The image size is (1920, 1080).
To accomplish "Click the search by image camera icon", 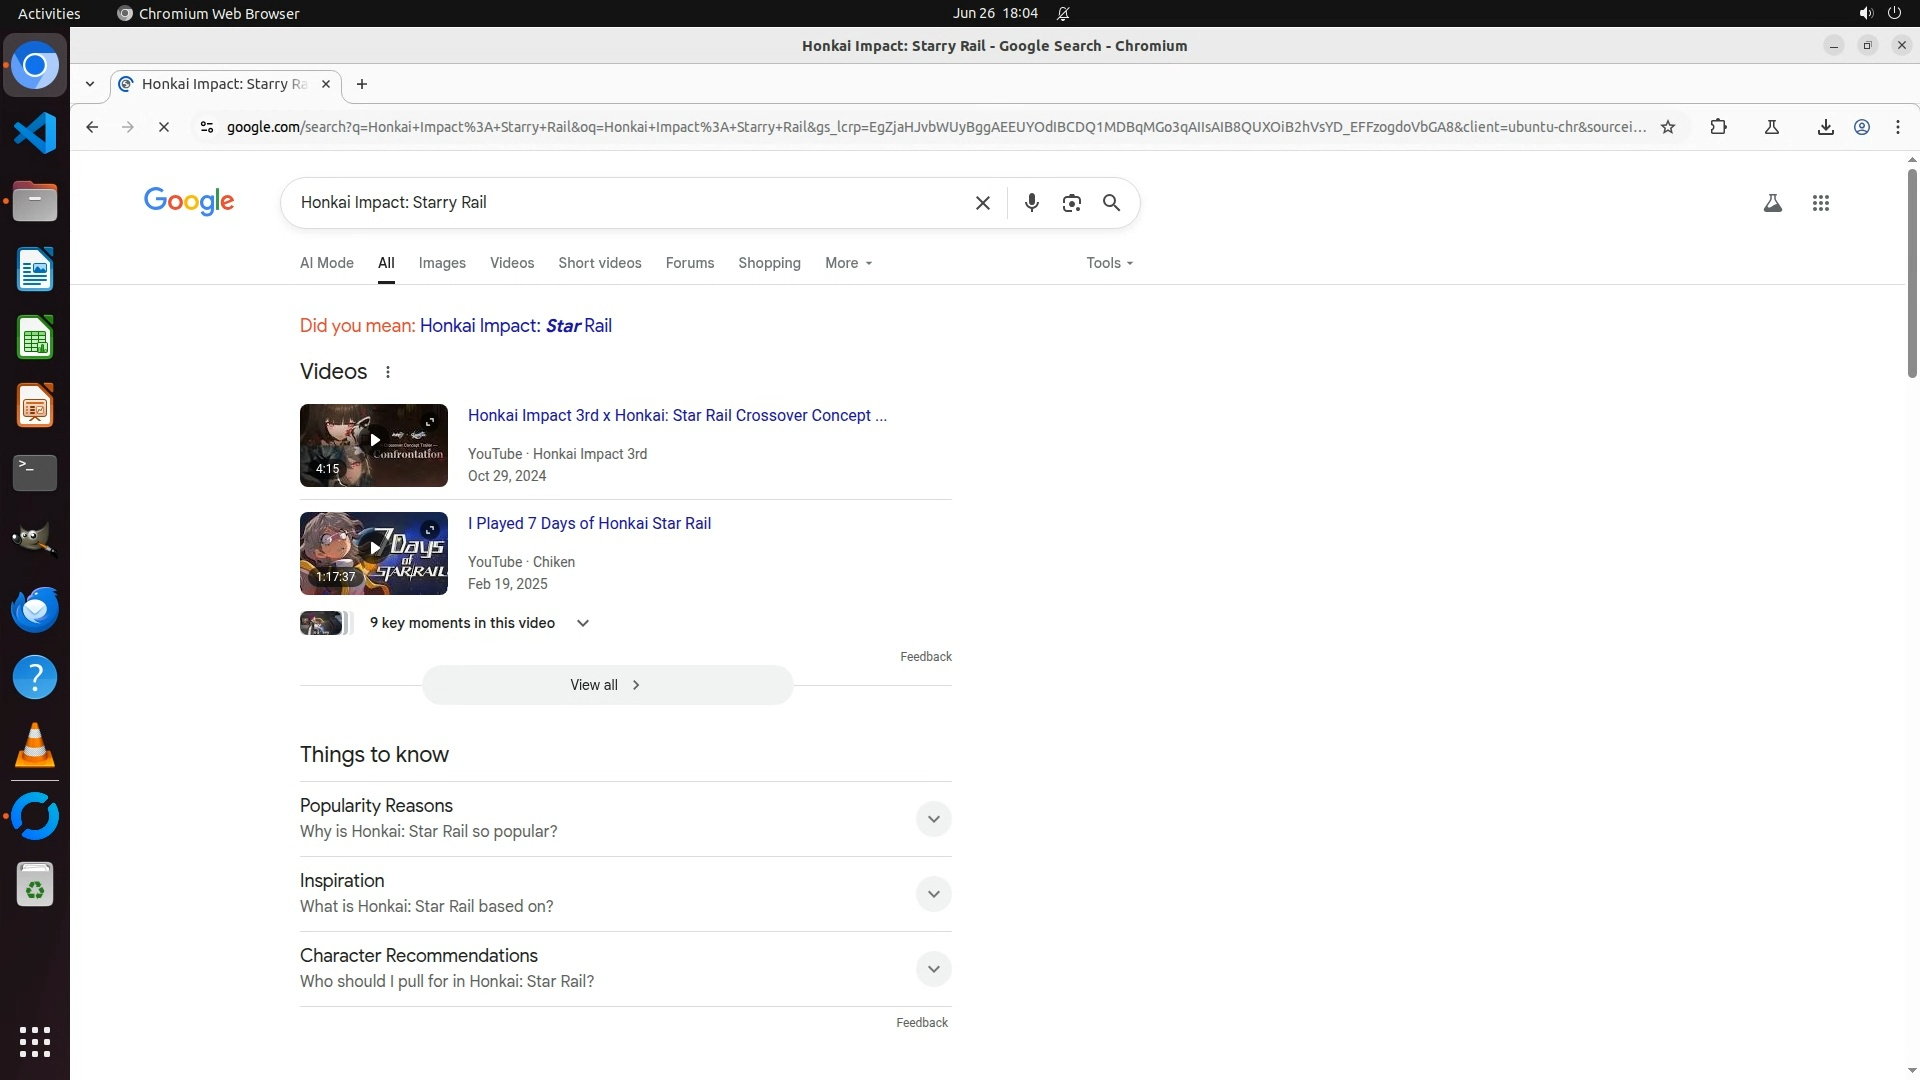I will pyautogui.click(x=1071, y=203).
